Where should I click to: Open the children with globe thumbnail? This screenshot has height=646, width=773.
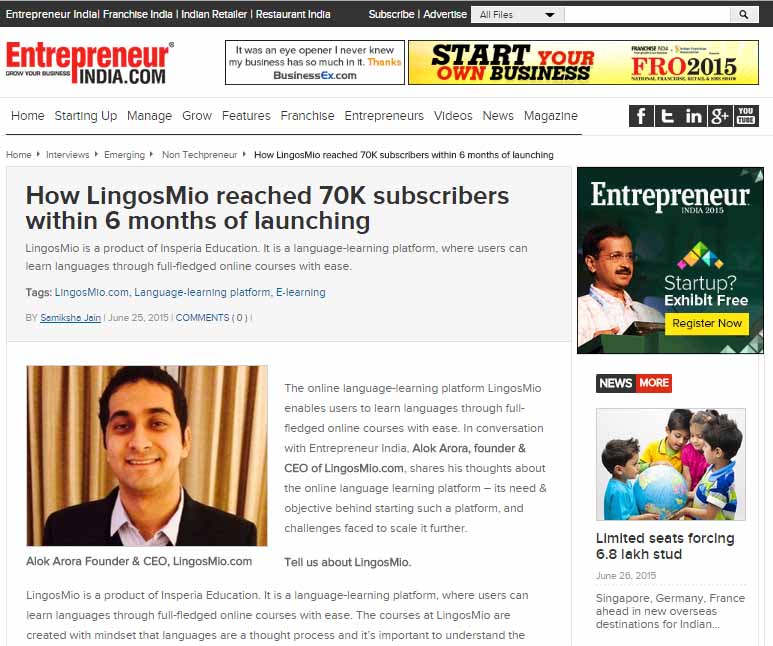click(670, 464)
